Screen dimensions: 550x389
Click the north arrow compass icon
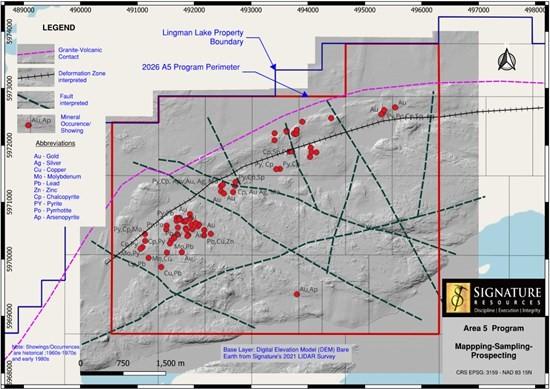[507, 59]
